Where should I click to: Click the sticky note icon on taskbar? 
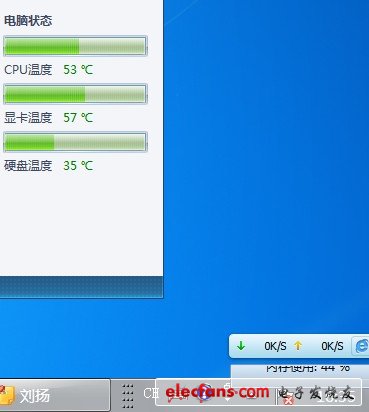[x=7, y=396]
